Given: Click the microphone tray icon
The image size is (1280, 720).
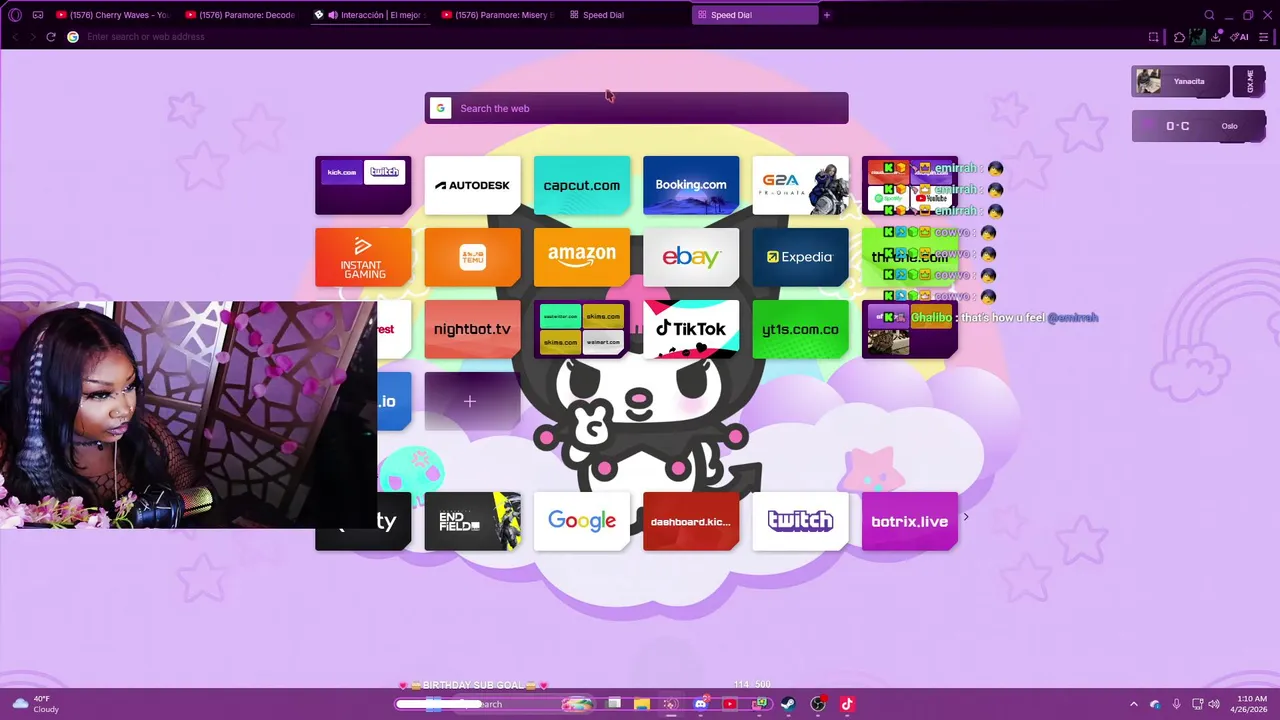Looking at the screenshot, I should click(x=1176, y=704).
